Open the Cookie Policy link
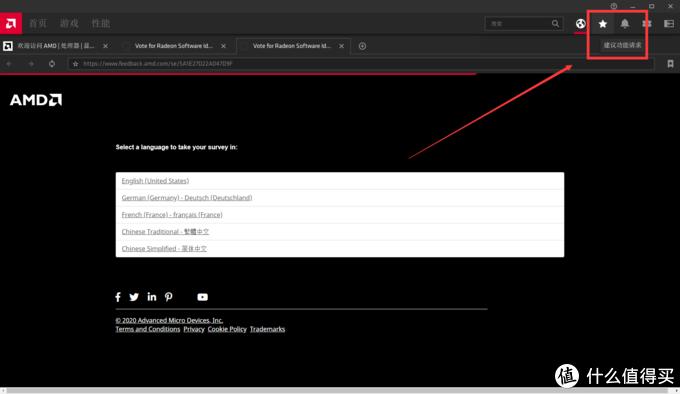Screen dimensions: 680x394 tap(227, 329)
